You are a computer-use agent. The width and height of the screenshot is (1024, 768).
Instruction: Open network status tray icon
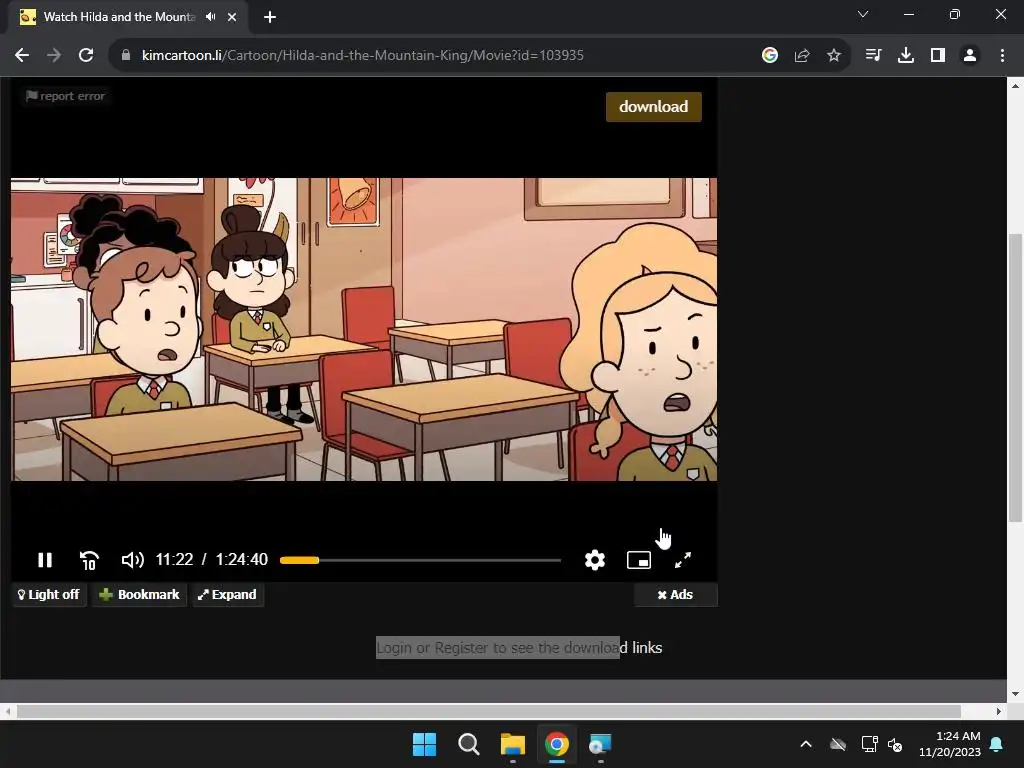pos(869,744)
